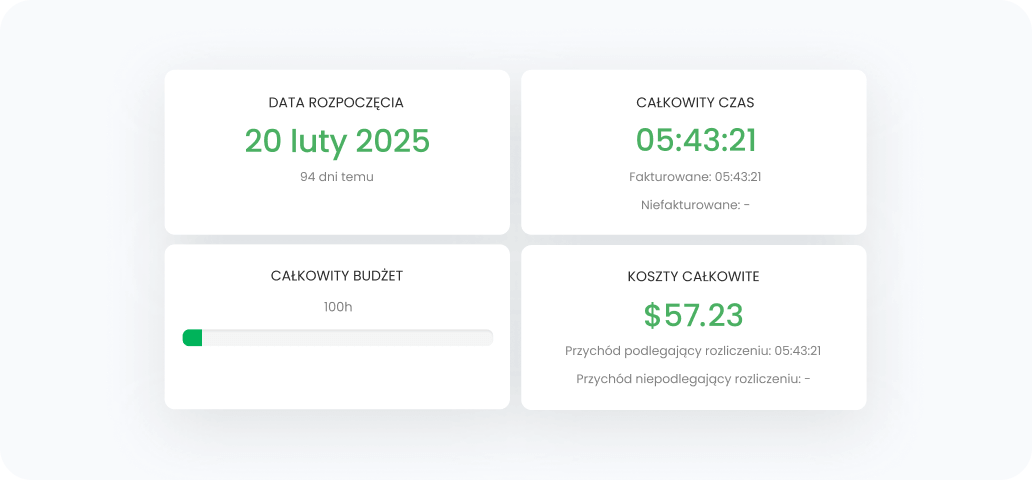
Task: Click the DATA ROZPOCZĘCIA heading
Action: (x=337, y=102)
